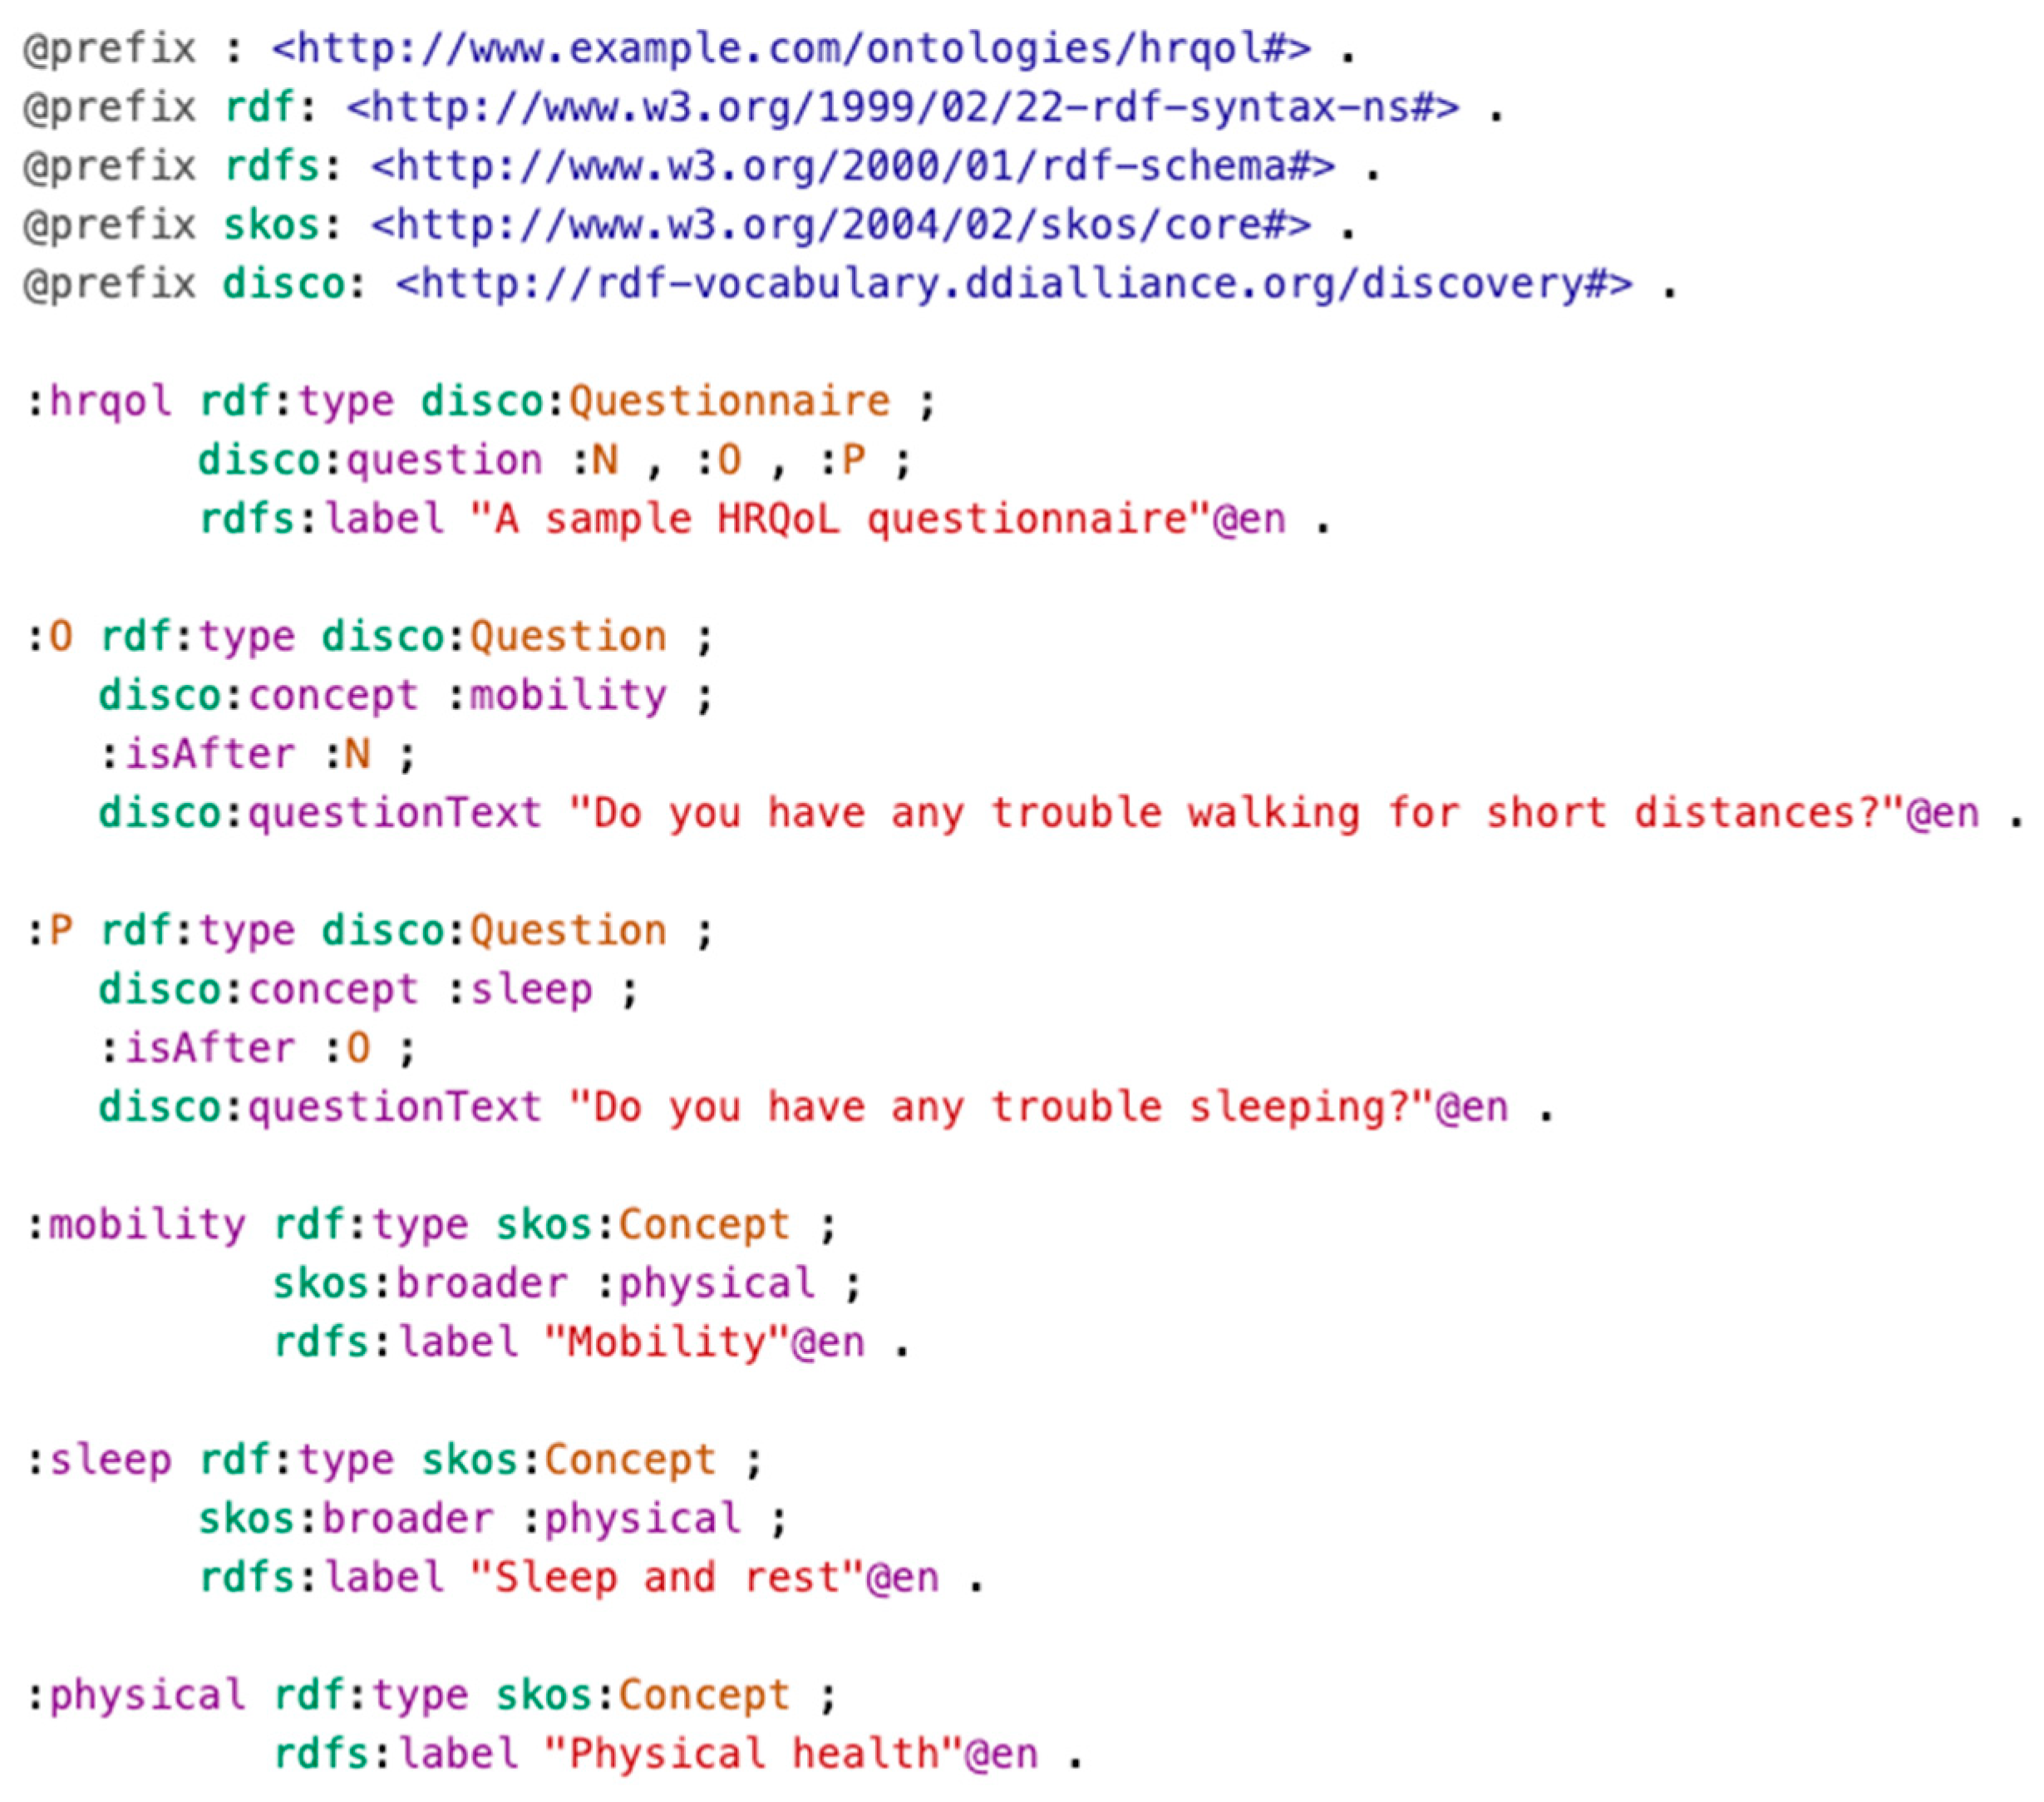Click skos:broader under the :mobility definition
The height and width of the screenshot is (1802, 2044).
[420, 1284]
